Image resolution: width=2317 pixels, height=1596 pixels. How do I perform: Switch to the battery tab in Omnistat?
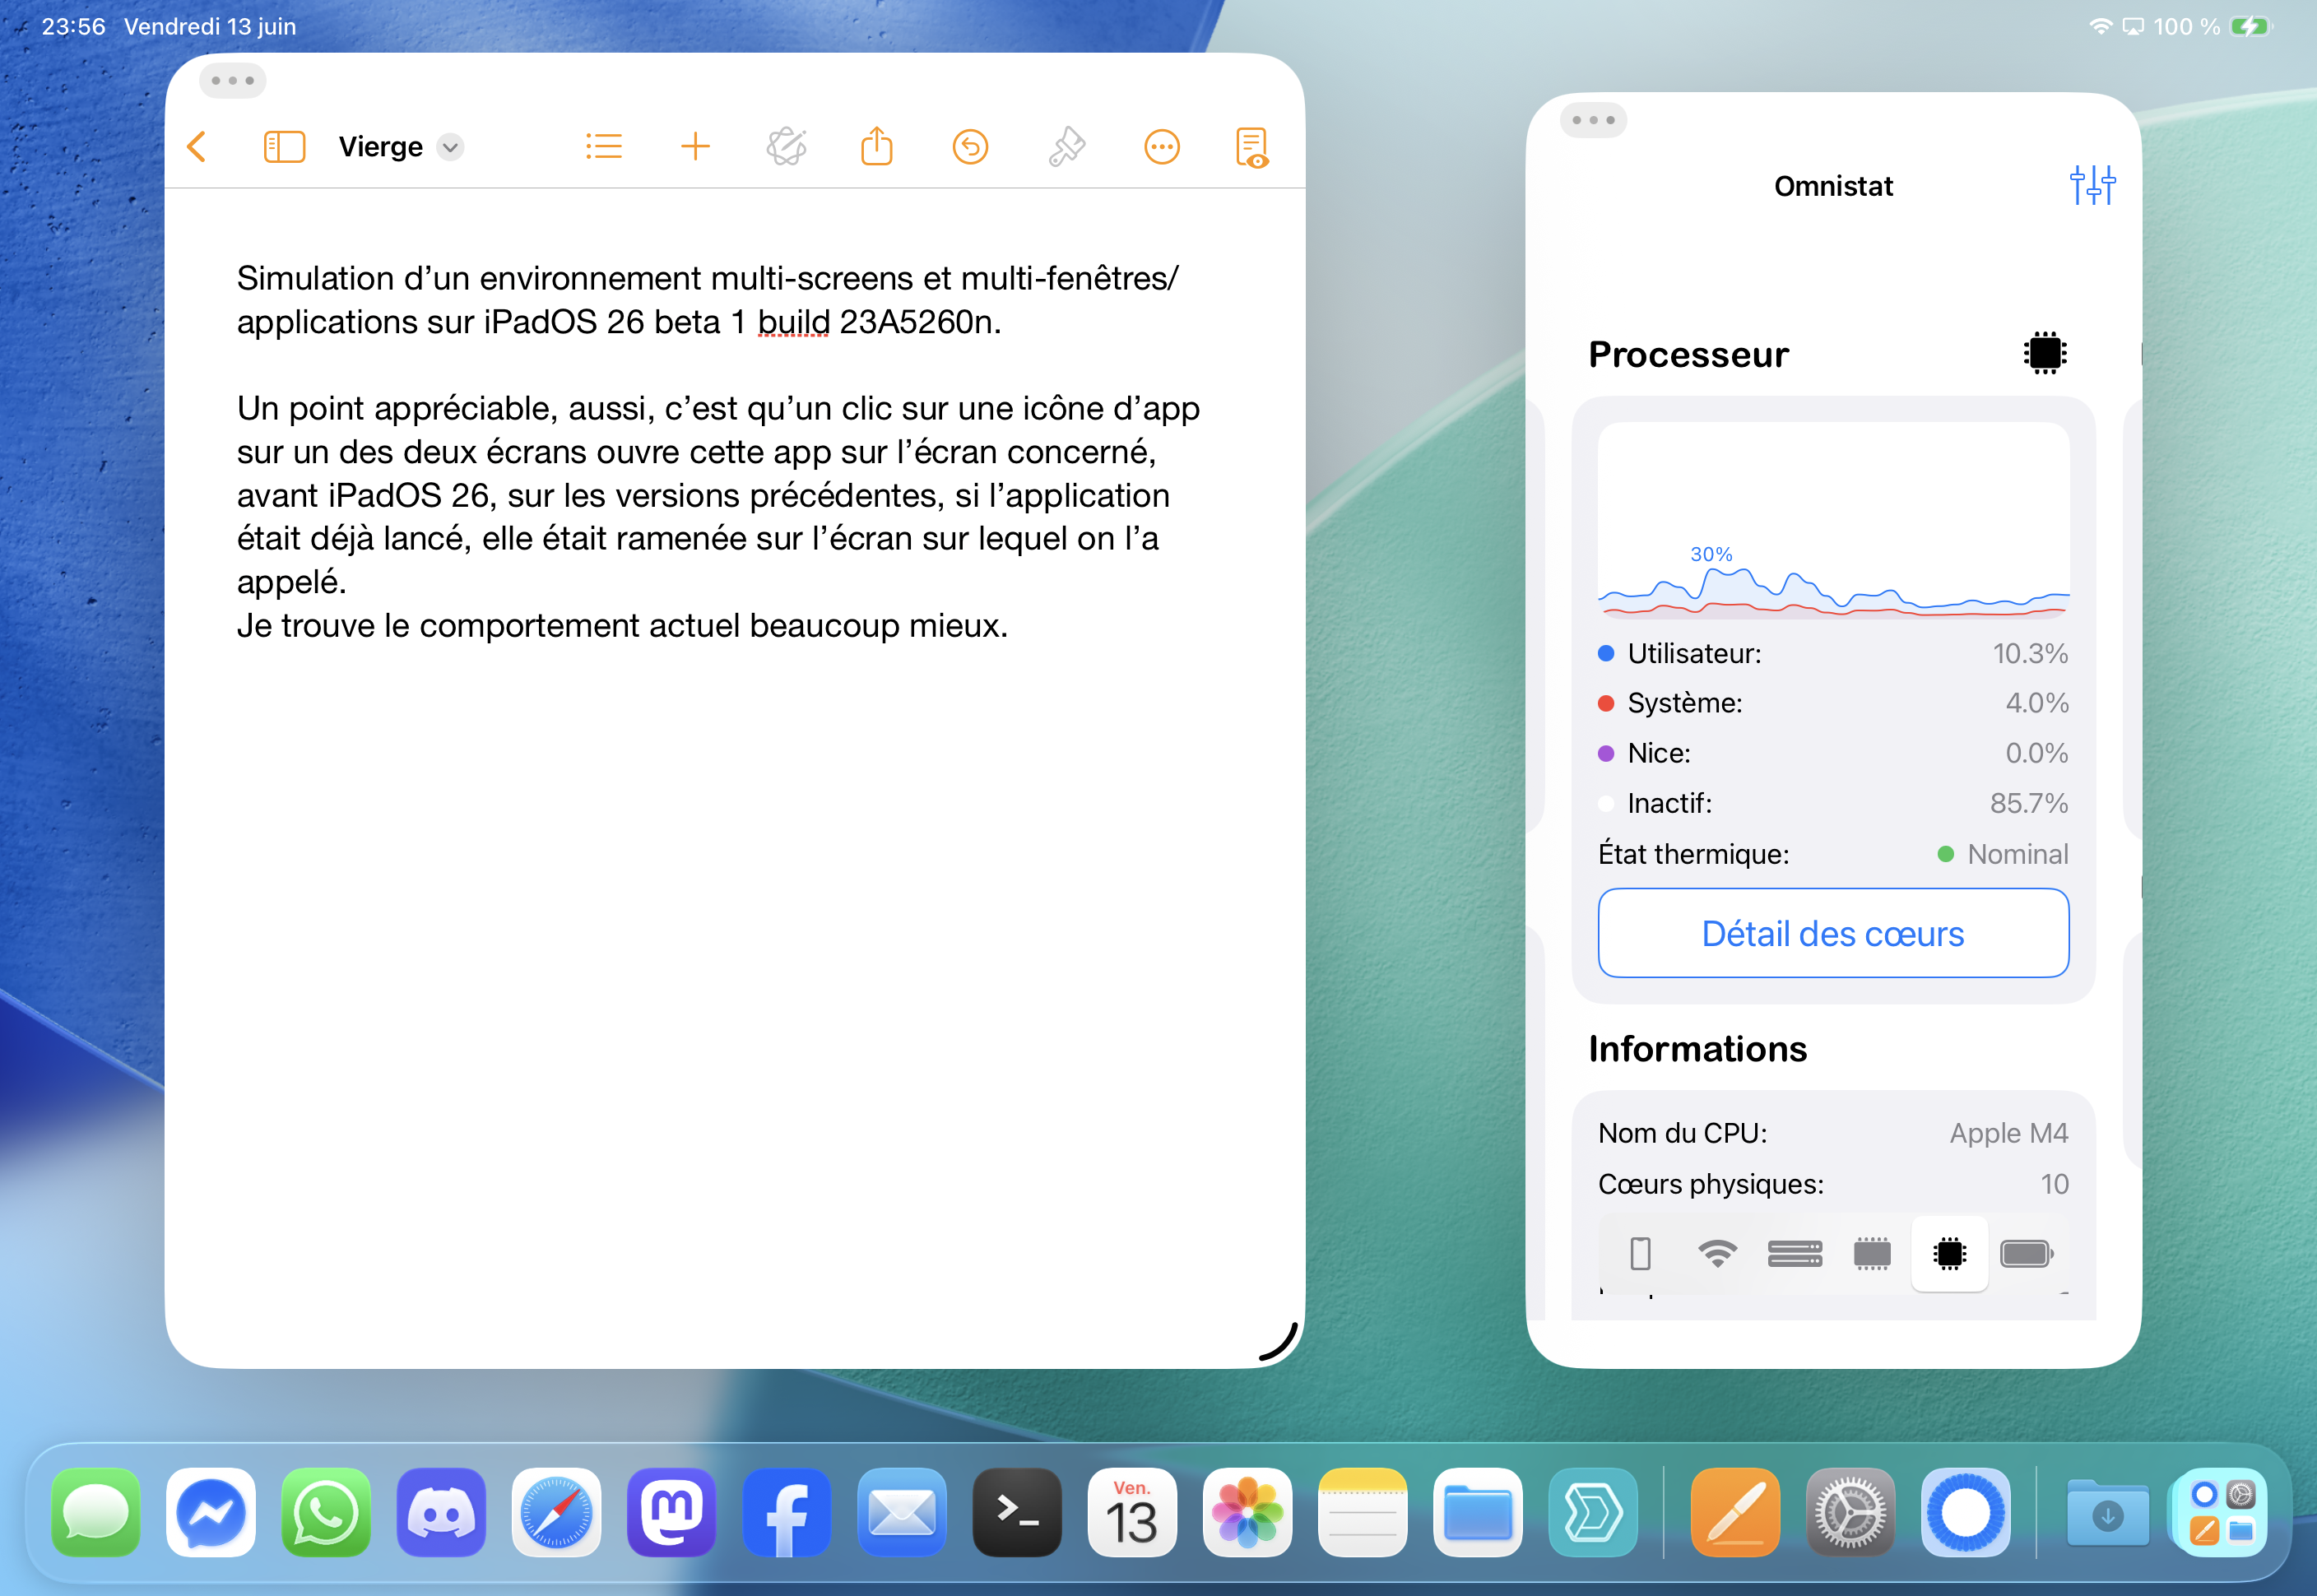(x=2026, y=1253)
